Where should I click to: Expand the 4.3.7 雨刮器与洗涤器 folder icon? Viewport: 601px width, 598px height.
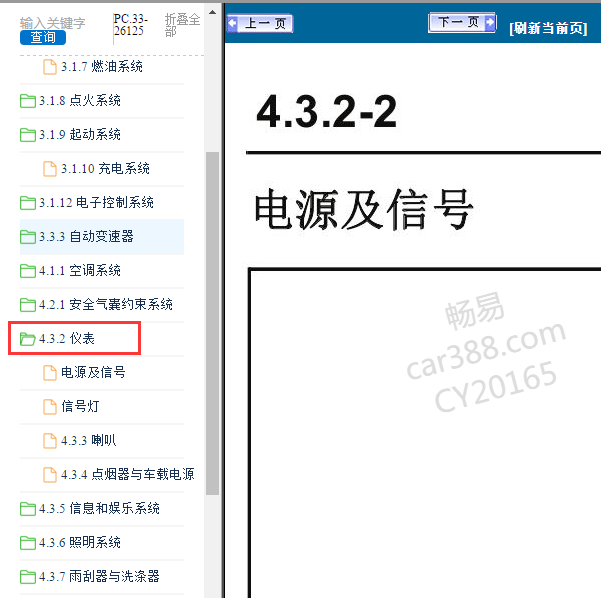[28, 577]
